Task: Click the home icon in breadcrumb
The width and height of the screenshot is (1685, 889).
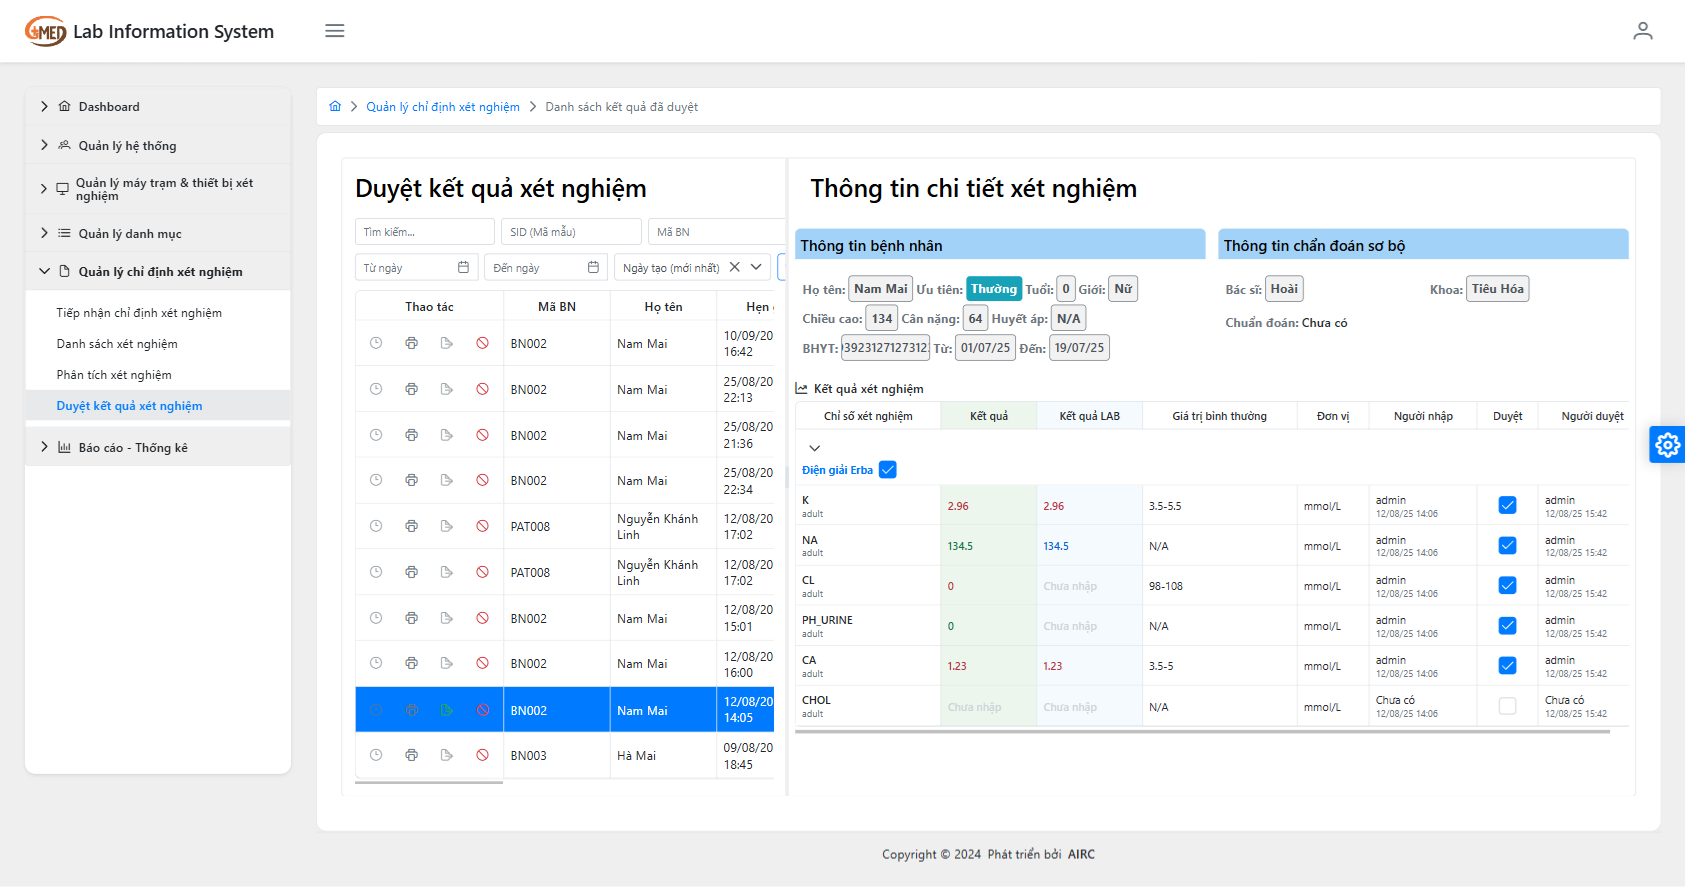Action: [x=335, y=107]
